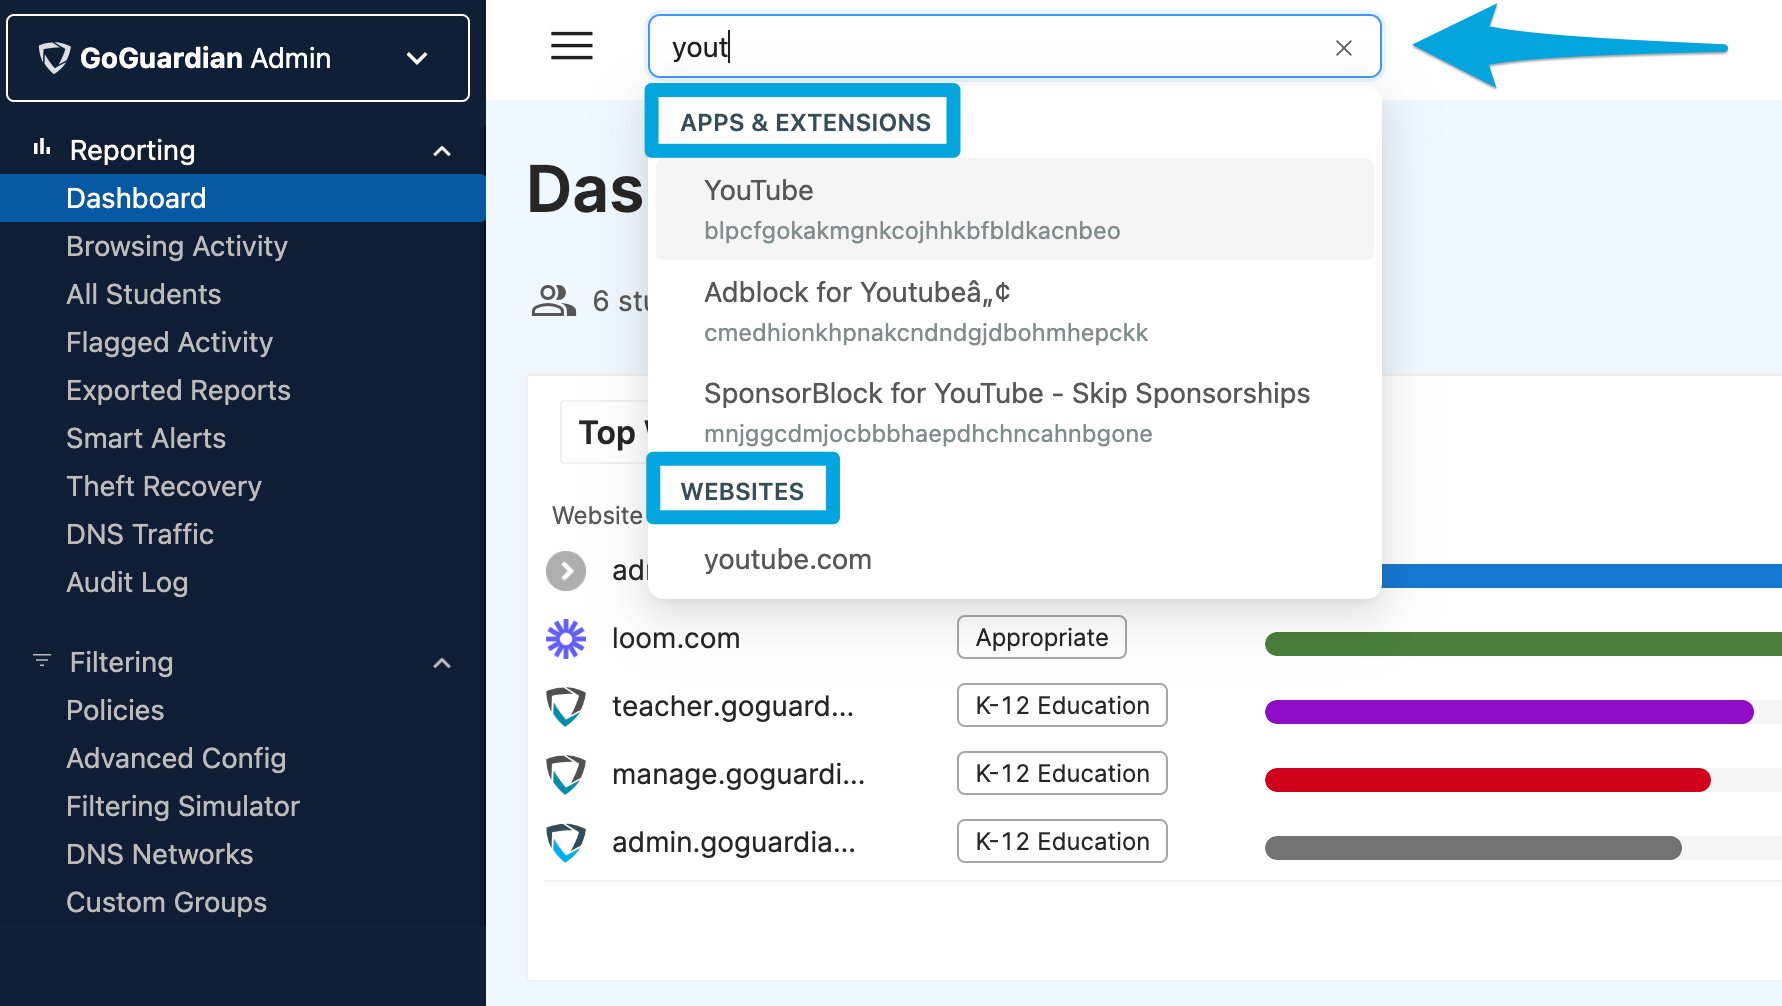Select Adblock for Youtube search result
The width and height of the screenshot is (1782, 1006).
[1014, 311]
